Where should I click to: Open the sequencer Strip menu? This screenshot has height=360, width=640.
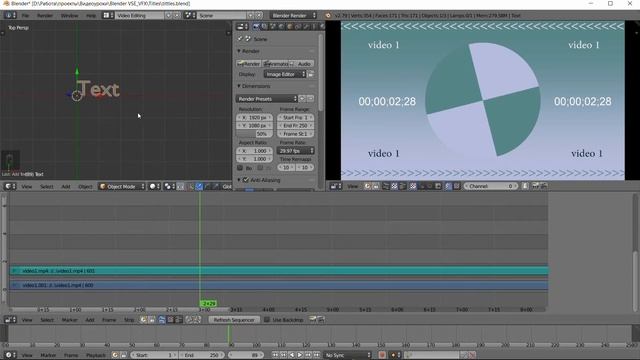[x=129, y=320]
